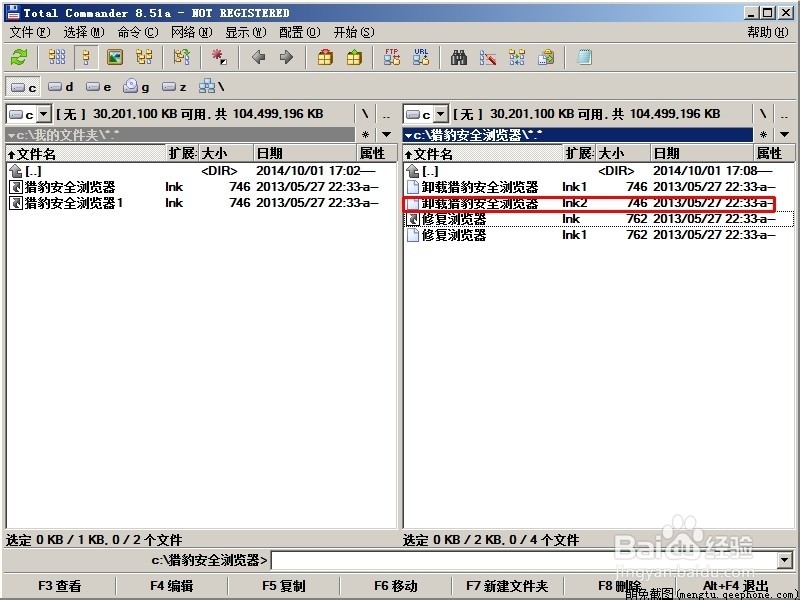The width and height of the screenshot is (800, 600).
Task: Sort left panel by 扩展 column header
Action: point(183,154)
